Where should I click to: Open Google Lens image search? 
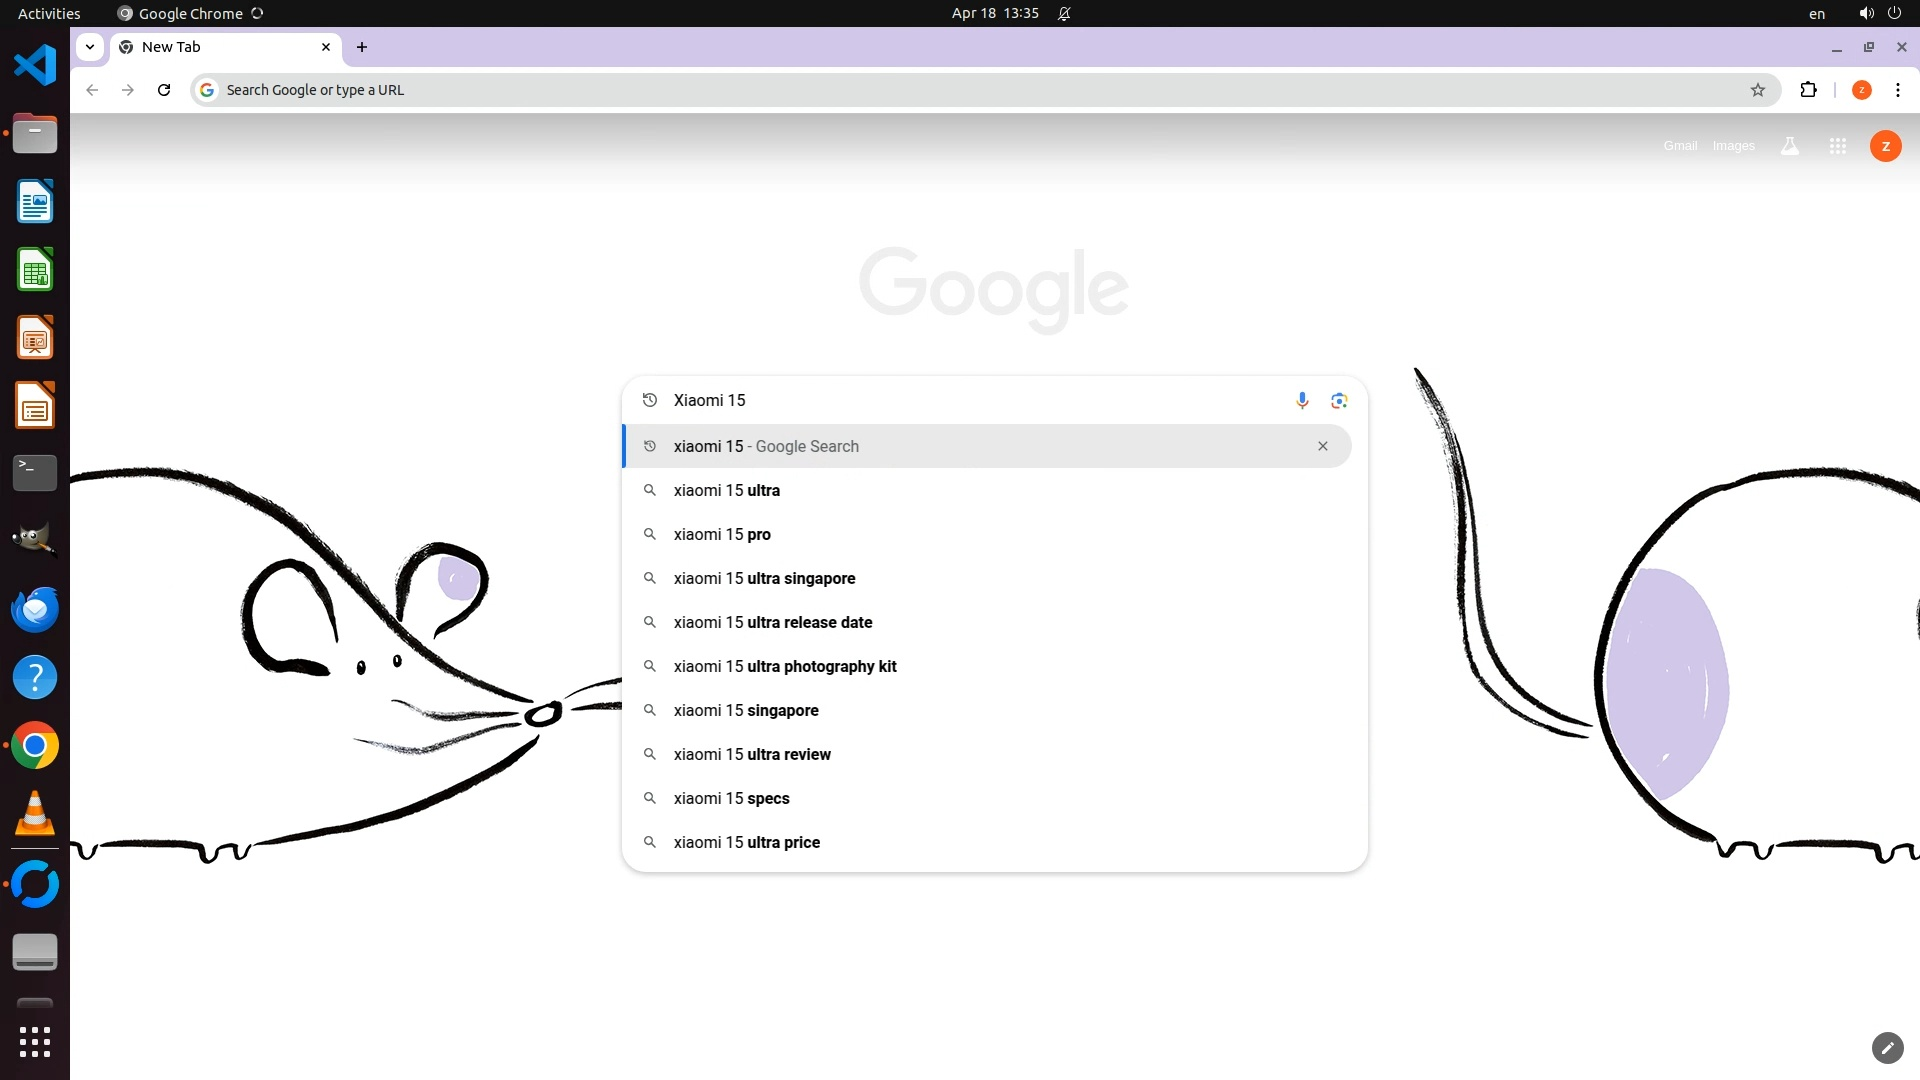tap(1339, 400)
